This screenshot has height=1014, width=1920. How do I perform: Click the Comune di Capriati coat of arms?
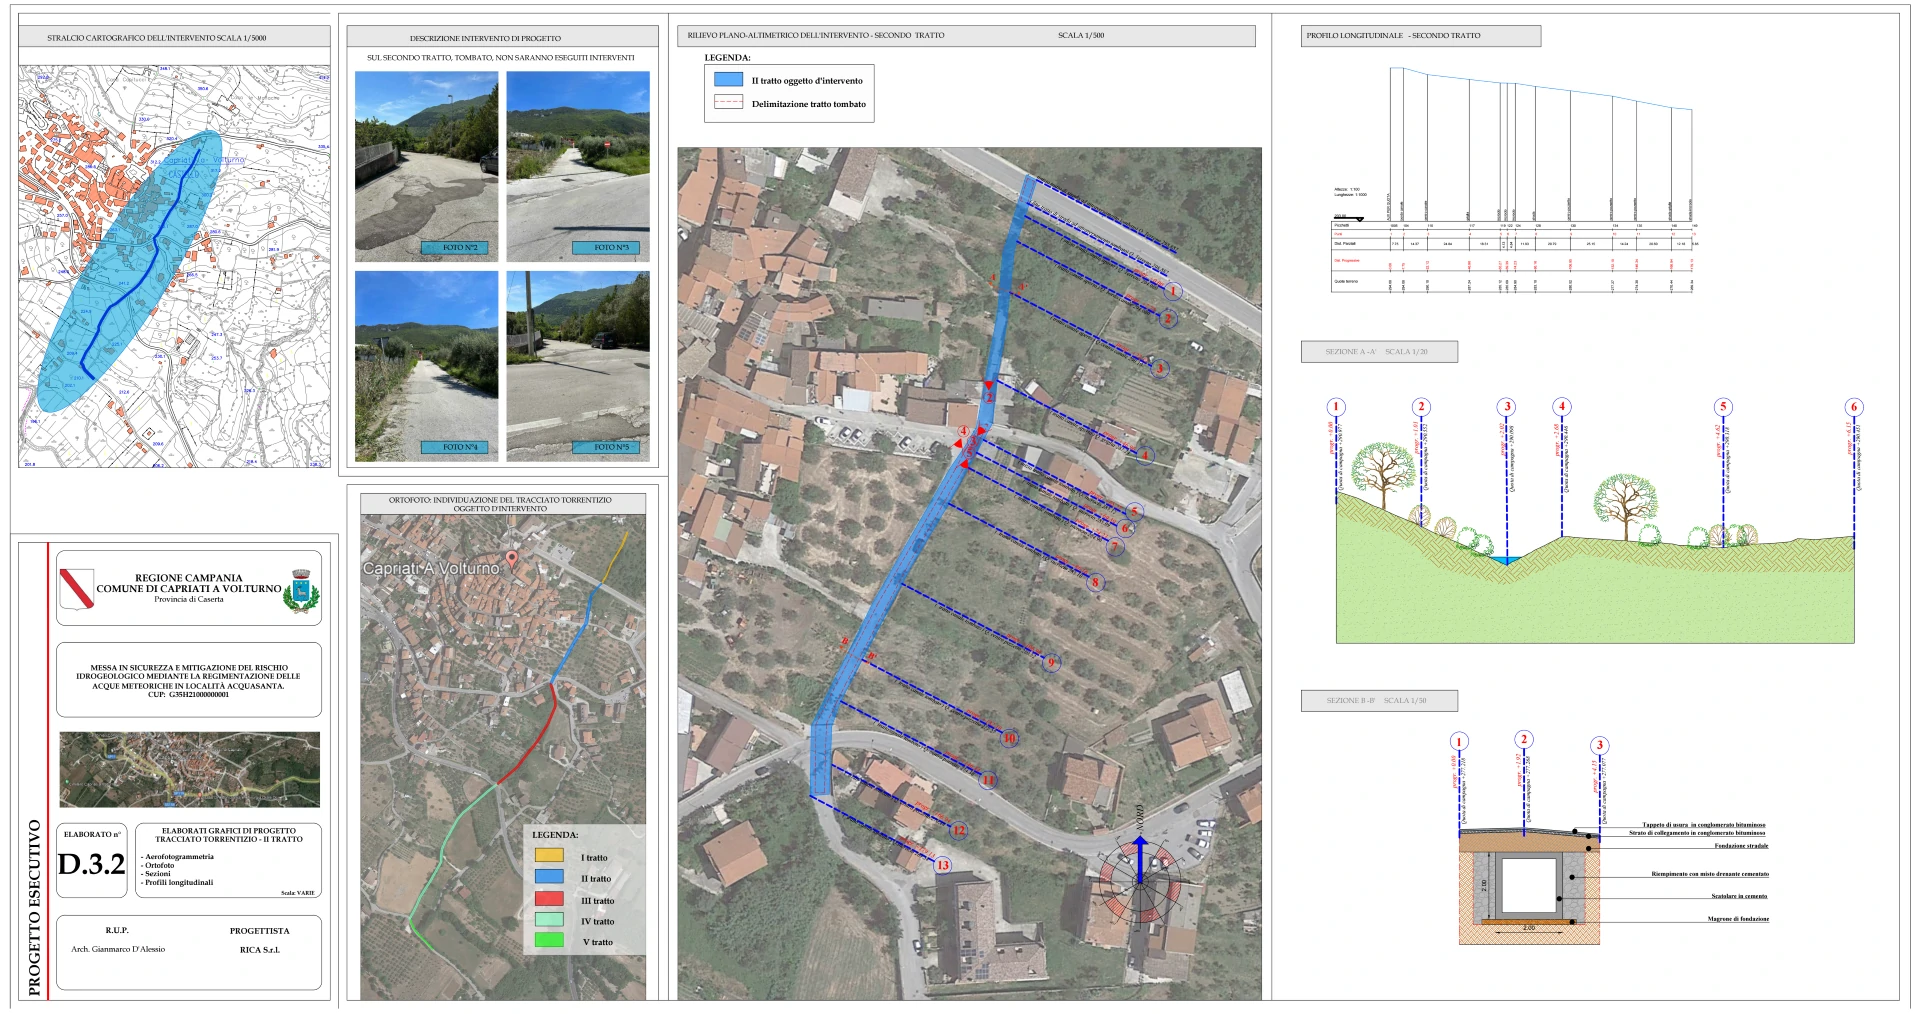click(301, 590)
